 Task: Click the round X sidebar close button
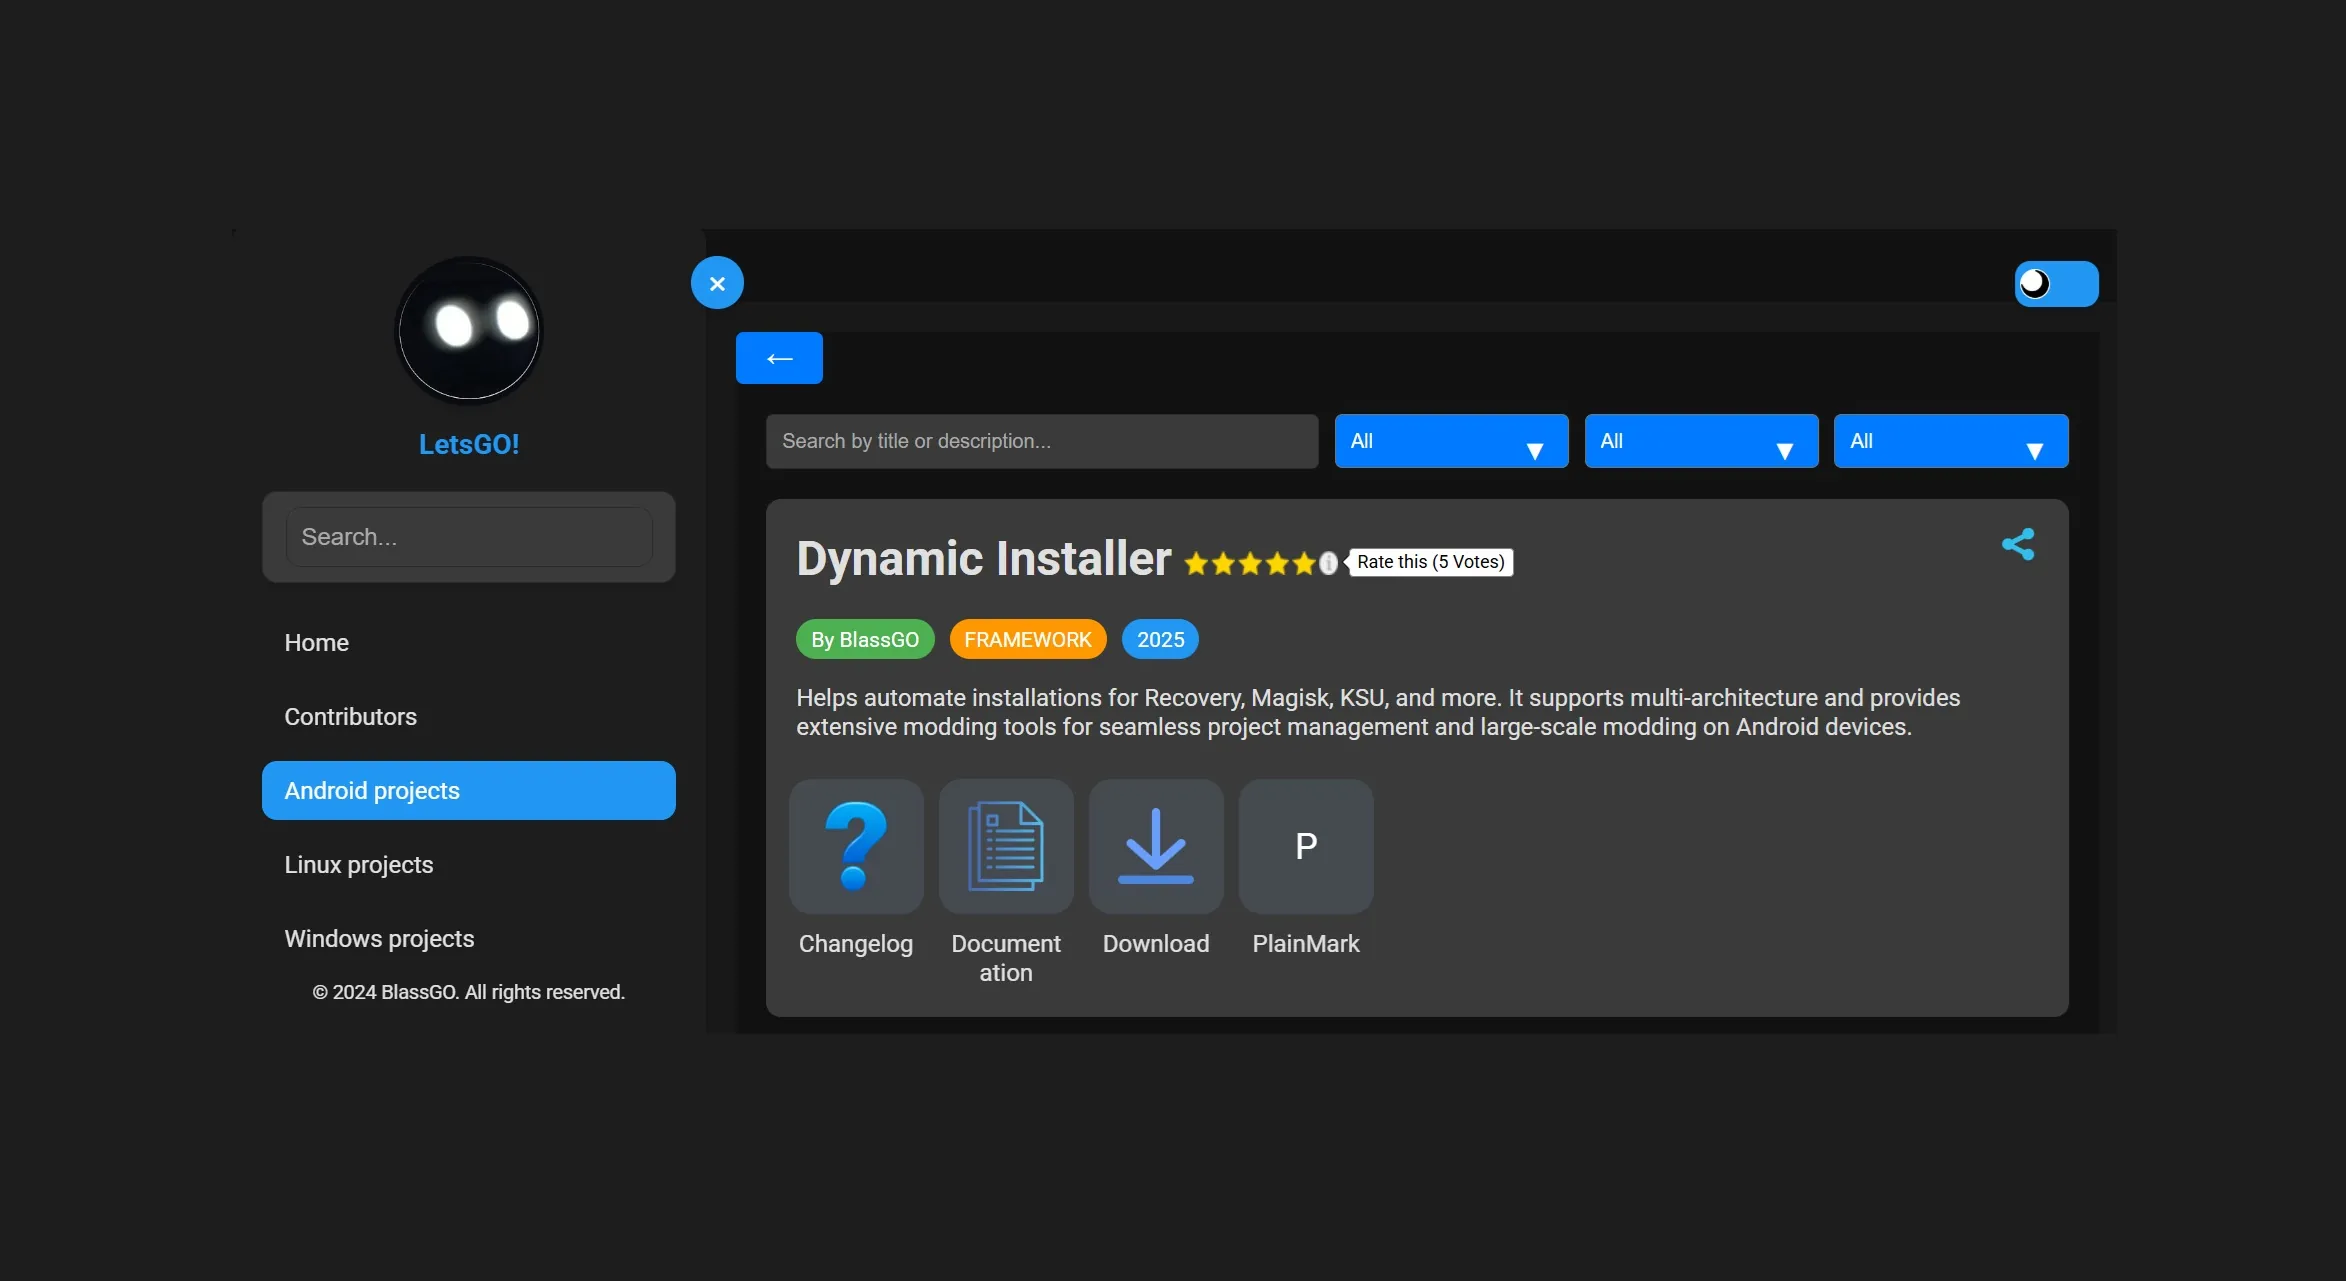717,283
